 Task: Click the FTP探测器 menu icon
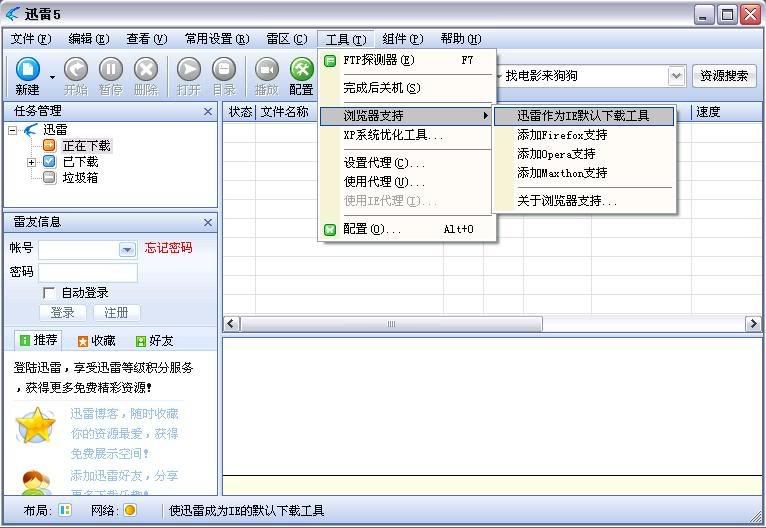tap(330, 61)
